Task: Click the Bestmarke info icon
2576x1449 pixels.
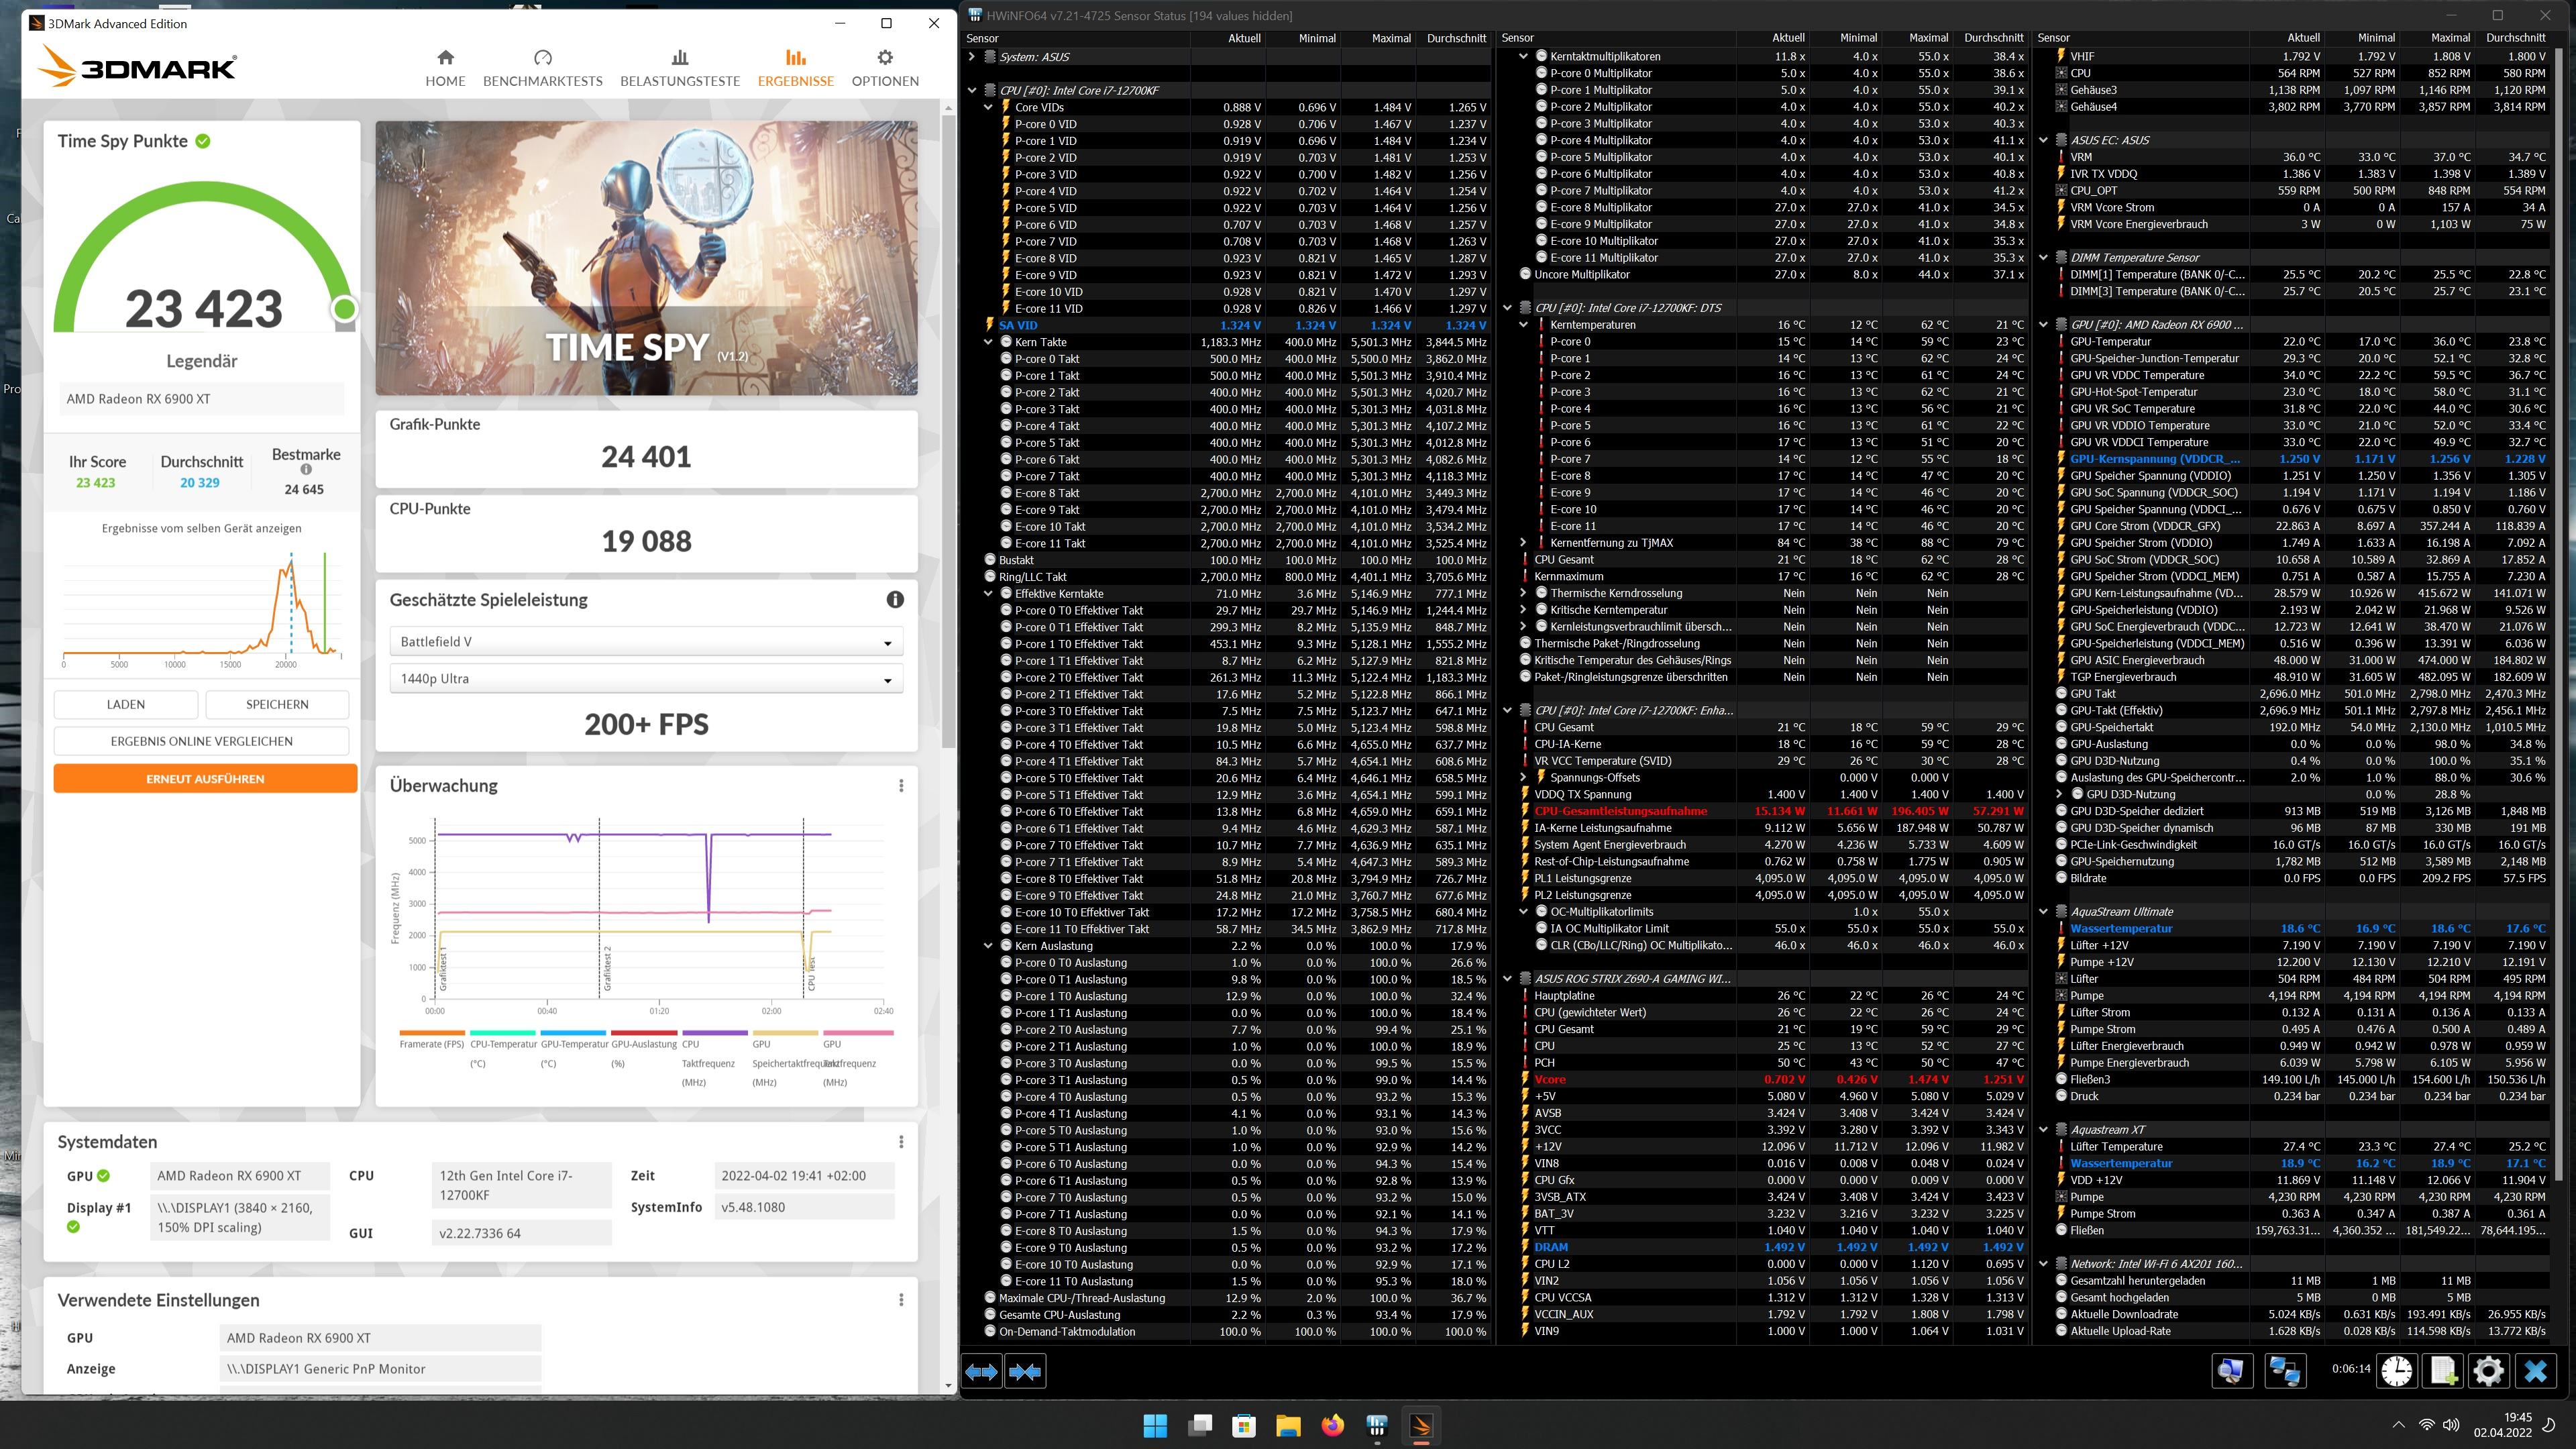Action: [306, 469]
